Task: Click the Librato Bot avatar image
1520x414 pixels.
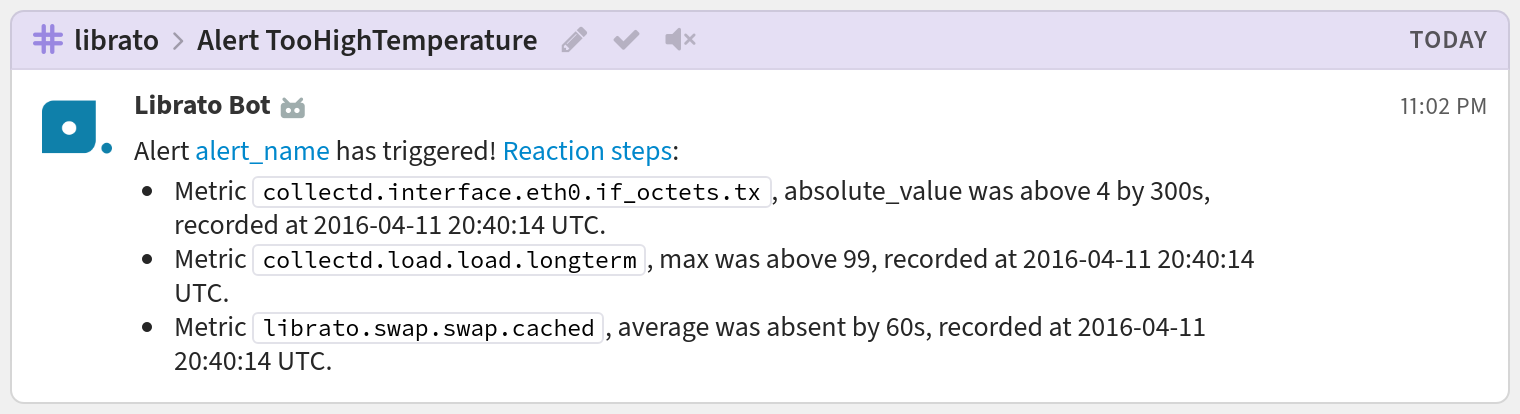Action: point(69,127)
